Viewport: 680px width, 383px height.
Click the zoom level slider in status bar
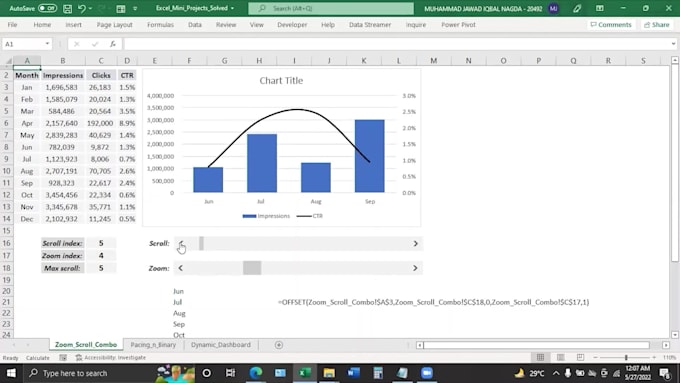[626, 357]
